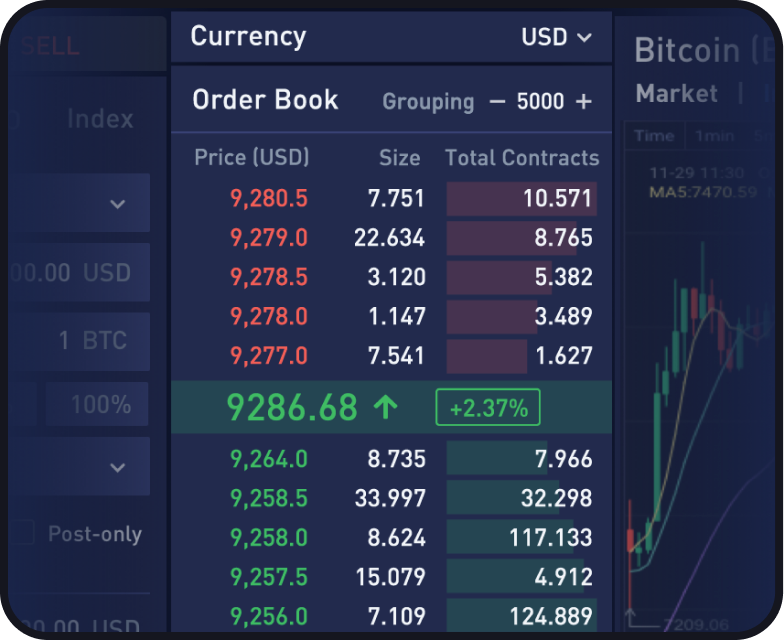Click the Price (USD) column header
Screen dimensions: 784x640
pos(252,158)
